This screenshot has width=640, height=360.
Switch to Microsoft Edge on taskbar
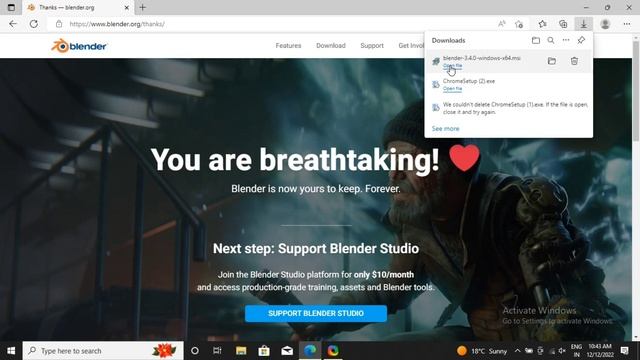click(310, 351)
